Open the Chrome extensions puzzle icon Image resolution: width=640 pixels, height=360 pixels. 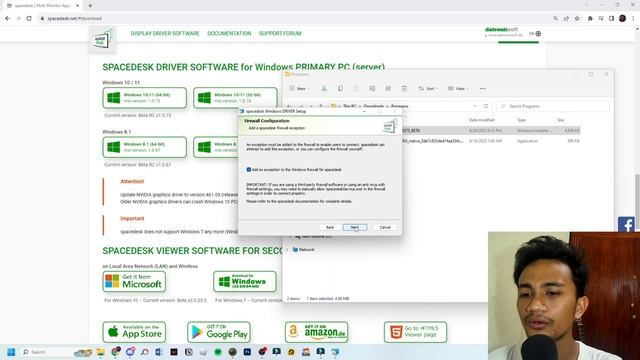pyautogui.click(x=590, y=18)
